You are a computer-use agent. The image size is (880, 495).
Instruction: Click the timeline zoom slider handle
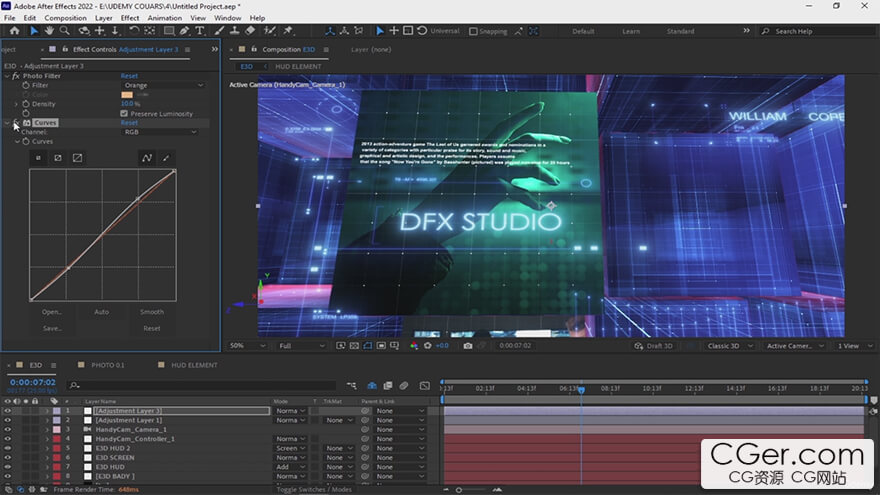pyautogui.click(x=459, y=490)
